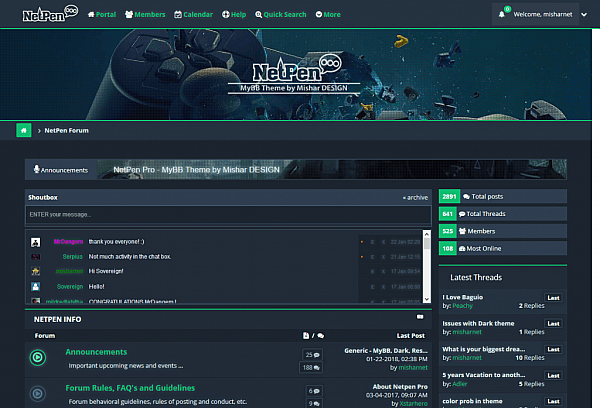Click the NetPen Pro announcement banner text

[196, 170]
